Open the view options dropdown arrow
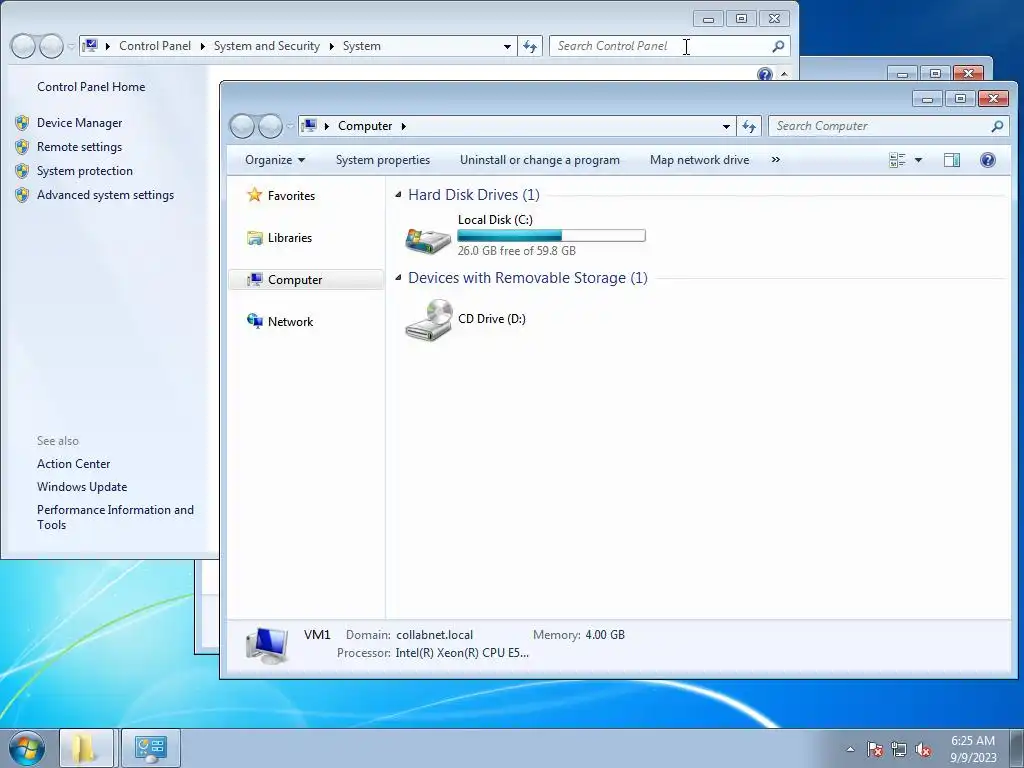 (x=918, y=160)
